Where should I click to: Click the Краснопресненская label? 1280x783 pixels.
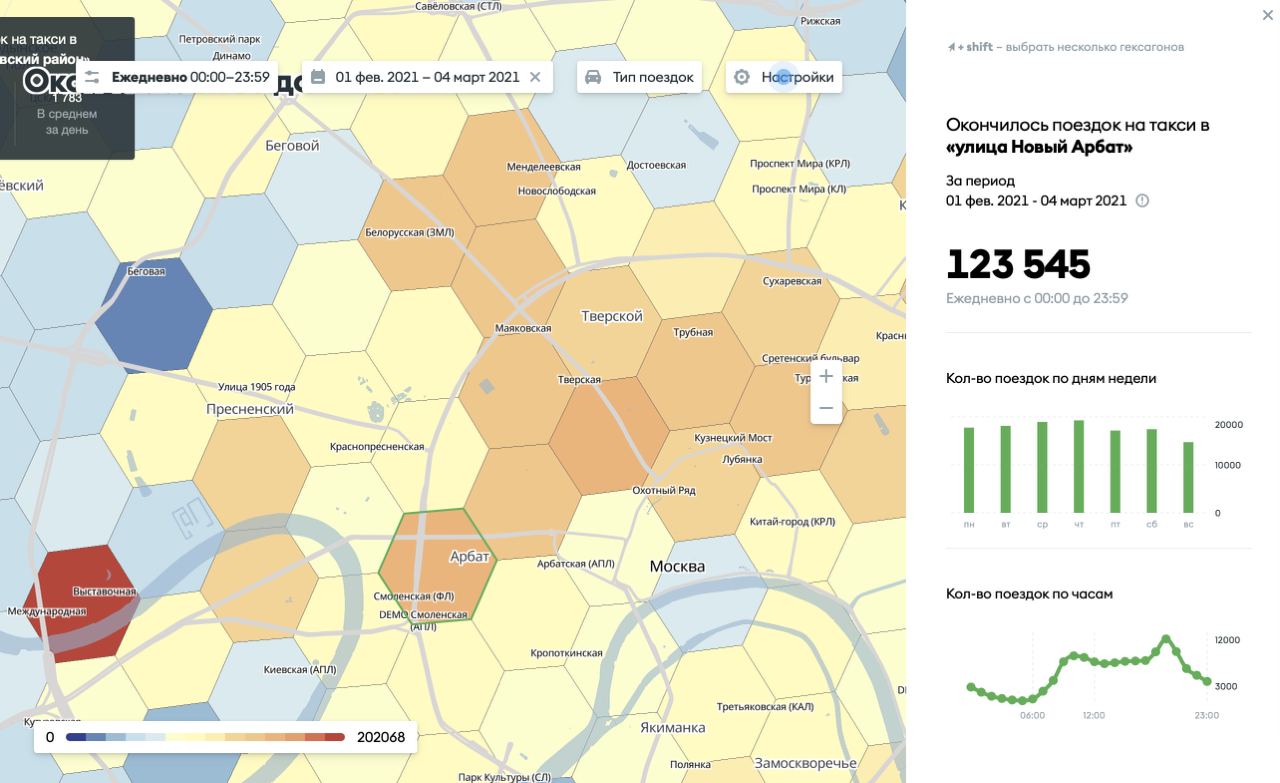[x=377, y=447]
